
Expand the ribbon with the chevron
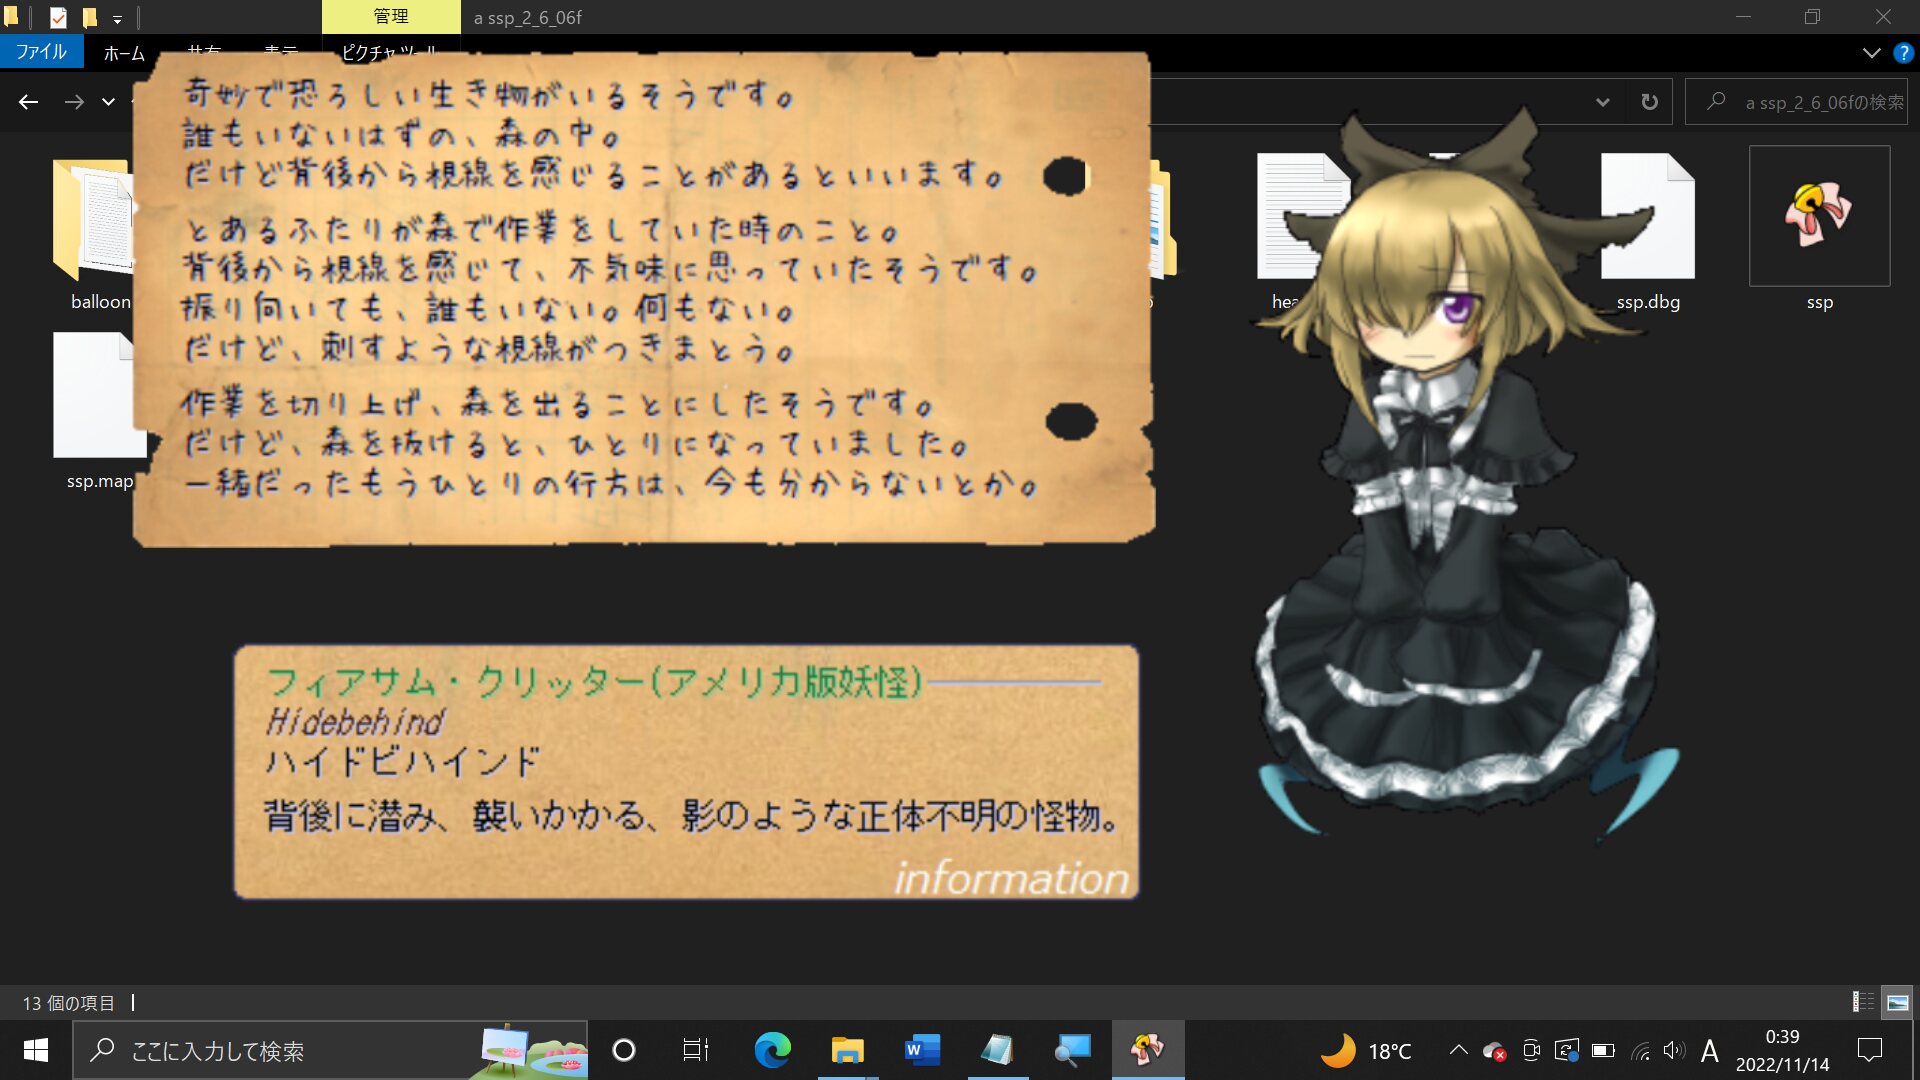(1871, 53)
